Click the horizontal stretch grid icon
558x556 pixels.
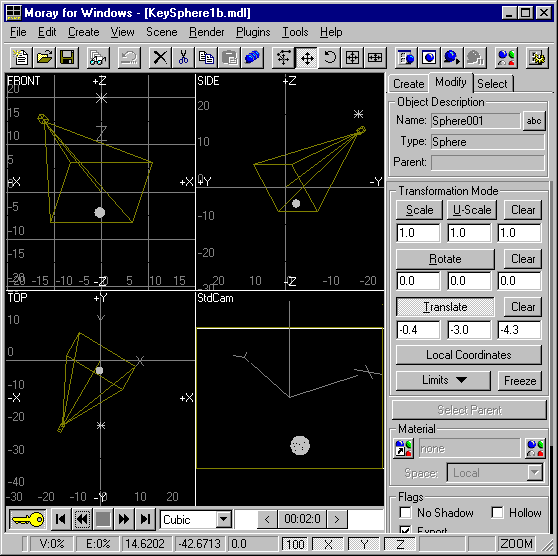click(375, 57)
